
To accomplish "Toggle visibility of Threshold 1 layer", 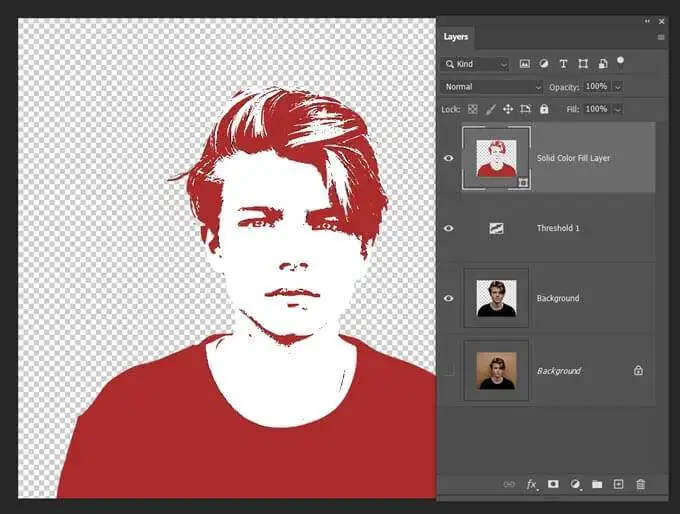I will click(x=448, y=228).
